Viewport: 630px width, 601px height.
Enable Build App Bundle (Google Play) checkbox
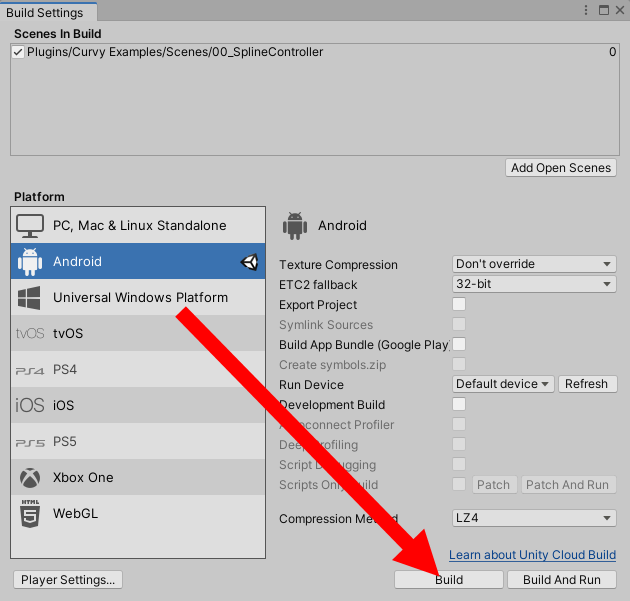click(x=459, y=344)
